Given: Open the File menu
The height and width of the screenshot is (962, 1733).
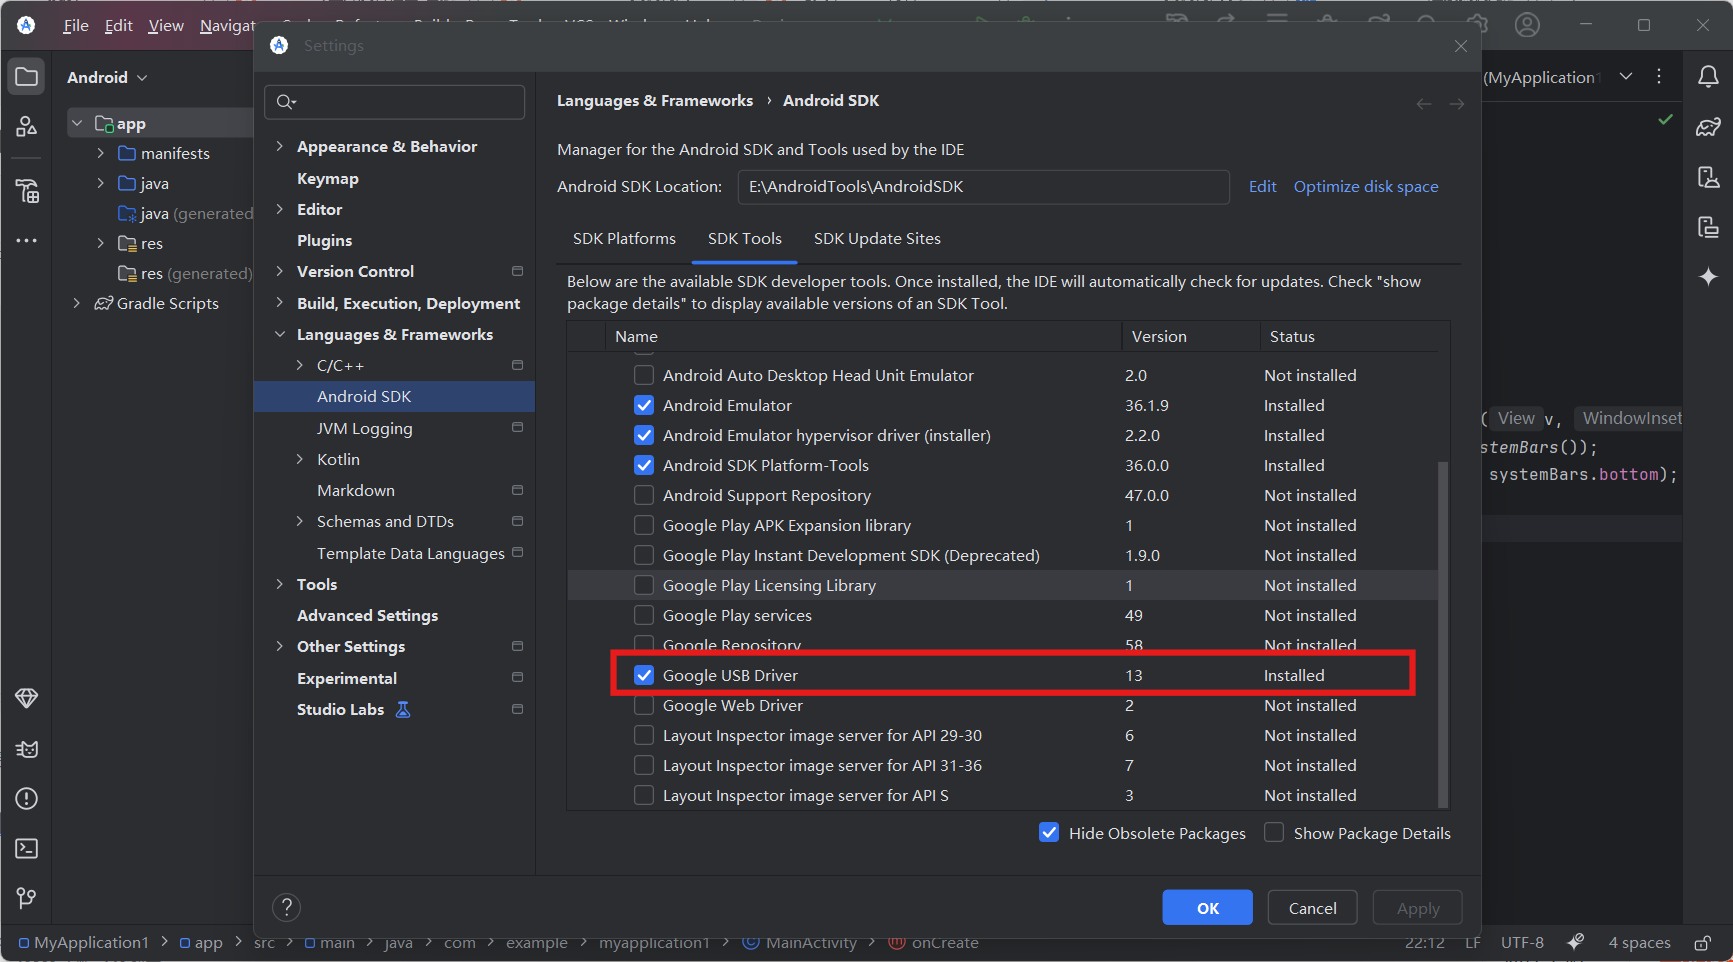Looking at the screenshot, I should [76, 25].
